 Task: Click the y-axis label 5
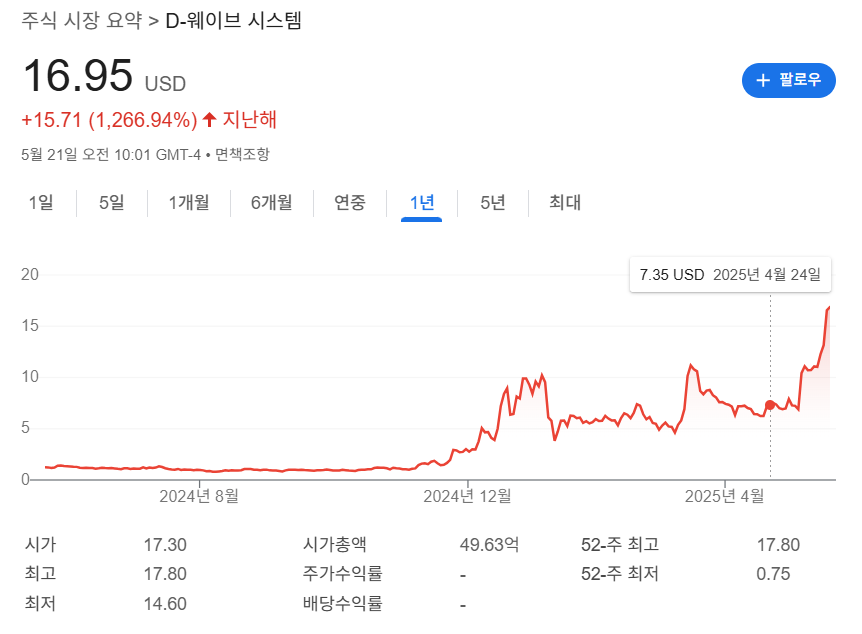click(25, 428)
